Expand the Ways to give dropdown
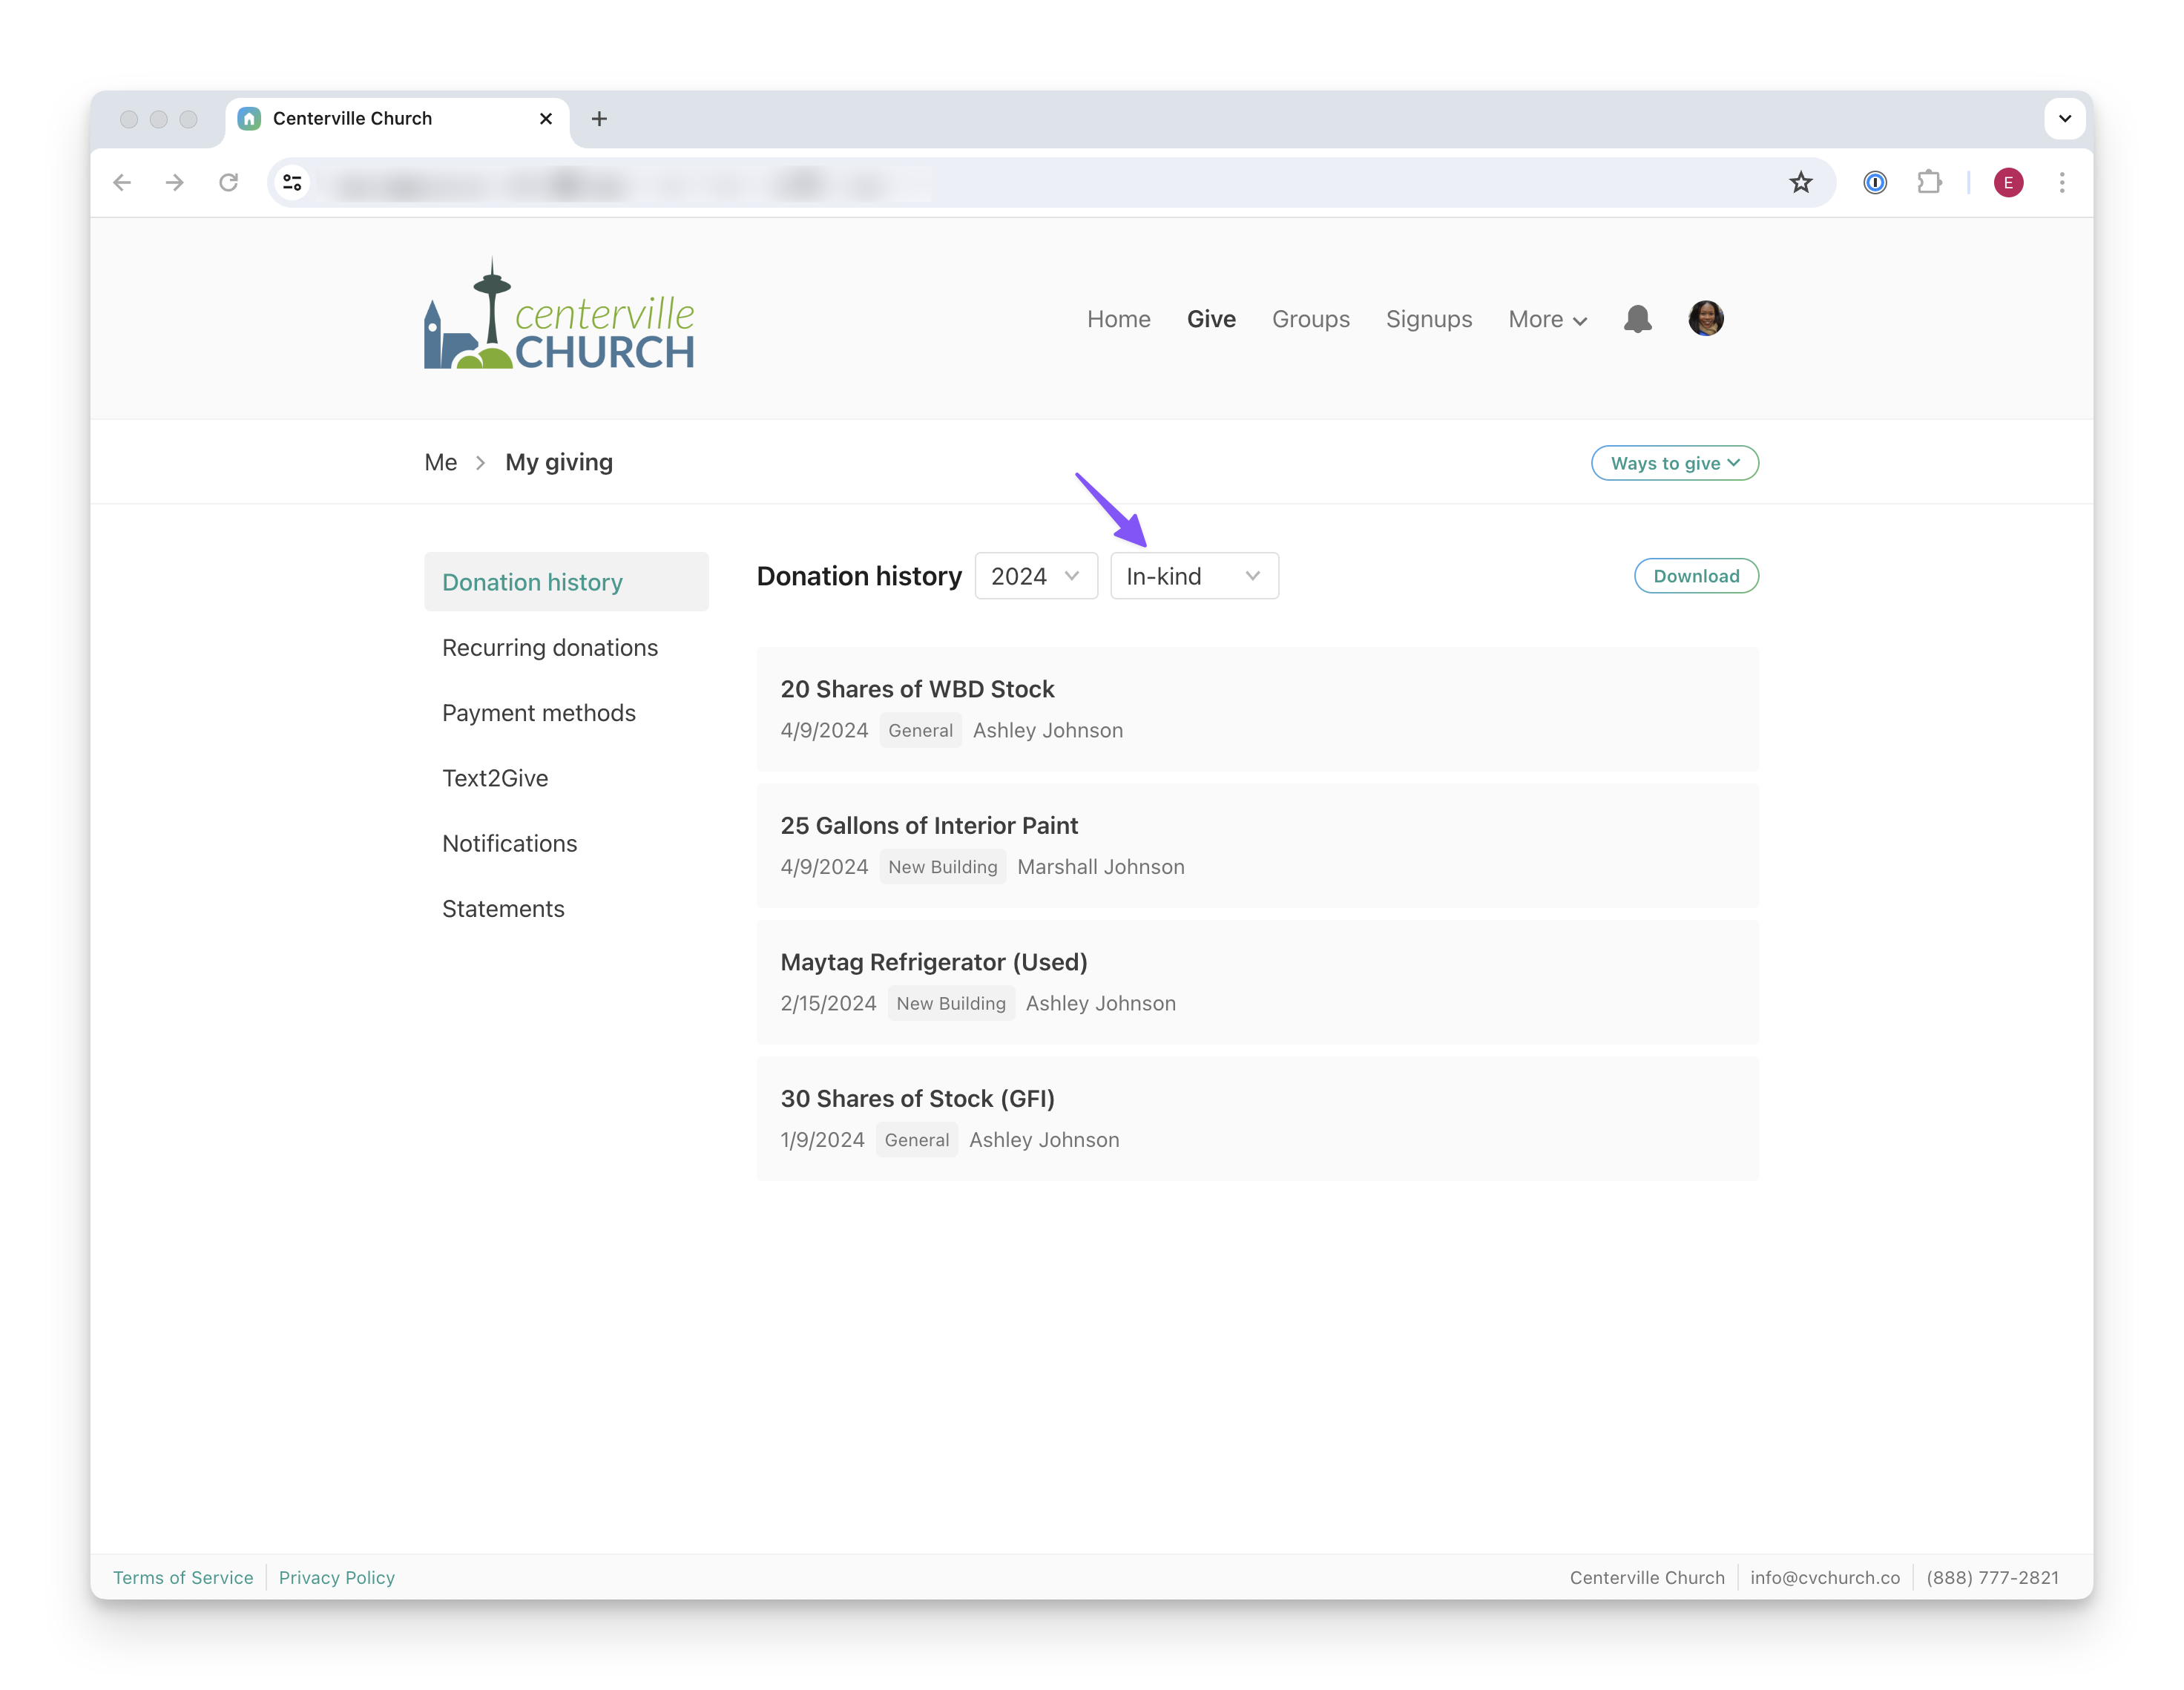This screenshot has height=1690, width=2184. click(x=1674, y=463)
